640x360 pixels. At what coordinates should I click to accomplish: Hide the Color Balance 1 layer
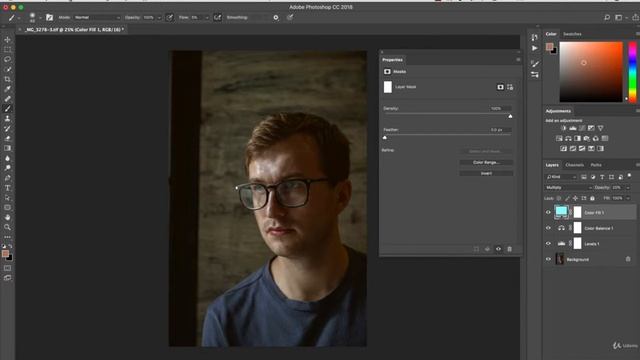(548, 228)
